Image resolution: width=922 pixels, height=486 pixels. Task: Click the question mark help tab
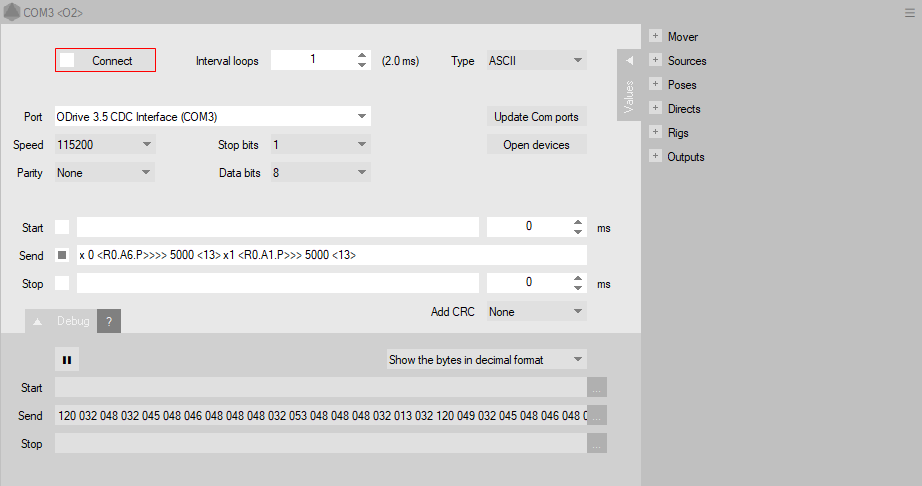(x=109, y=321)
